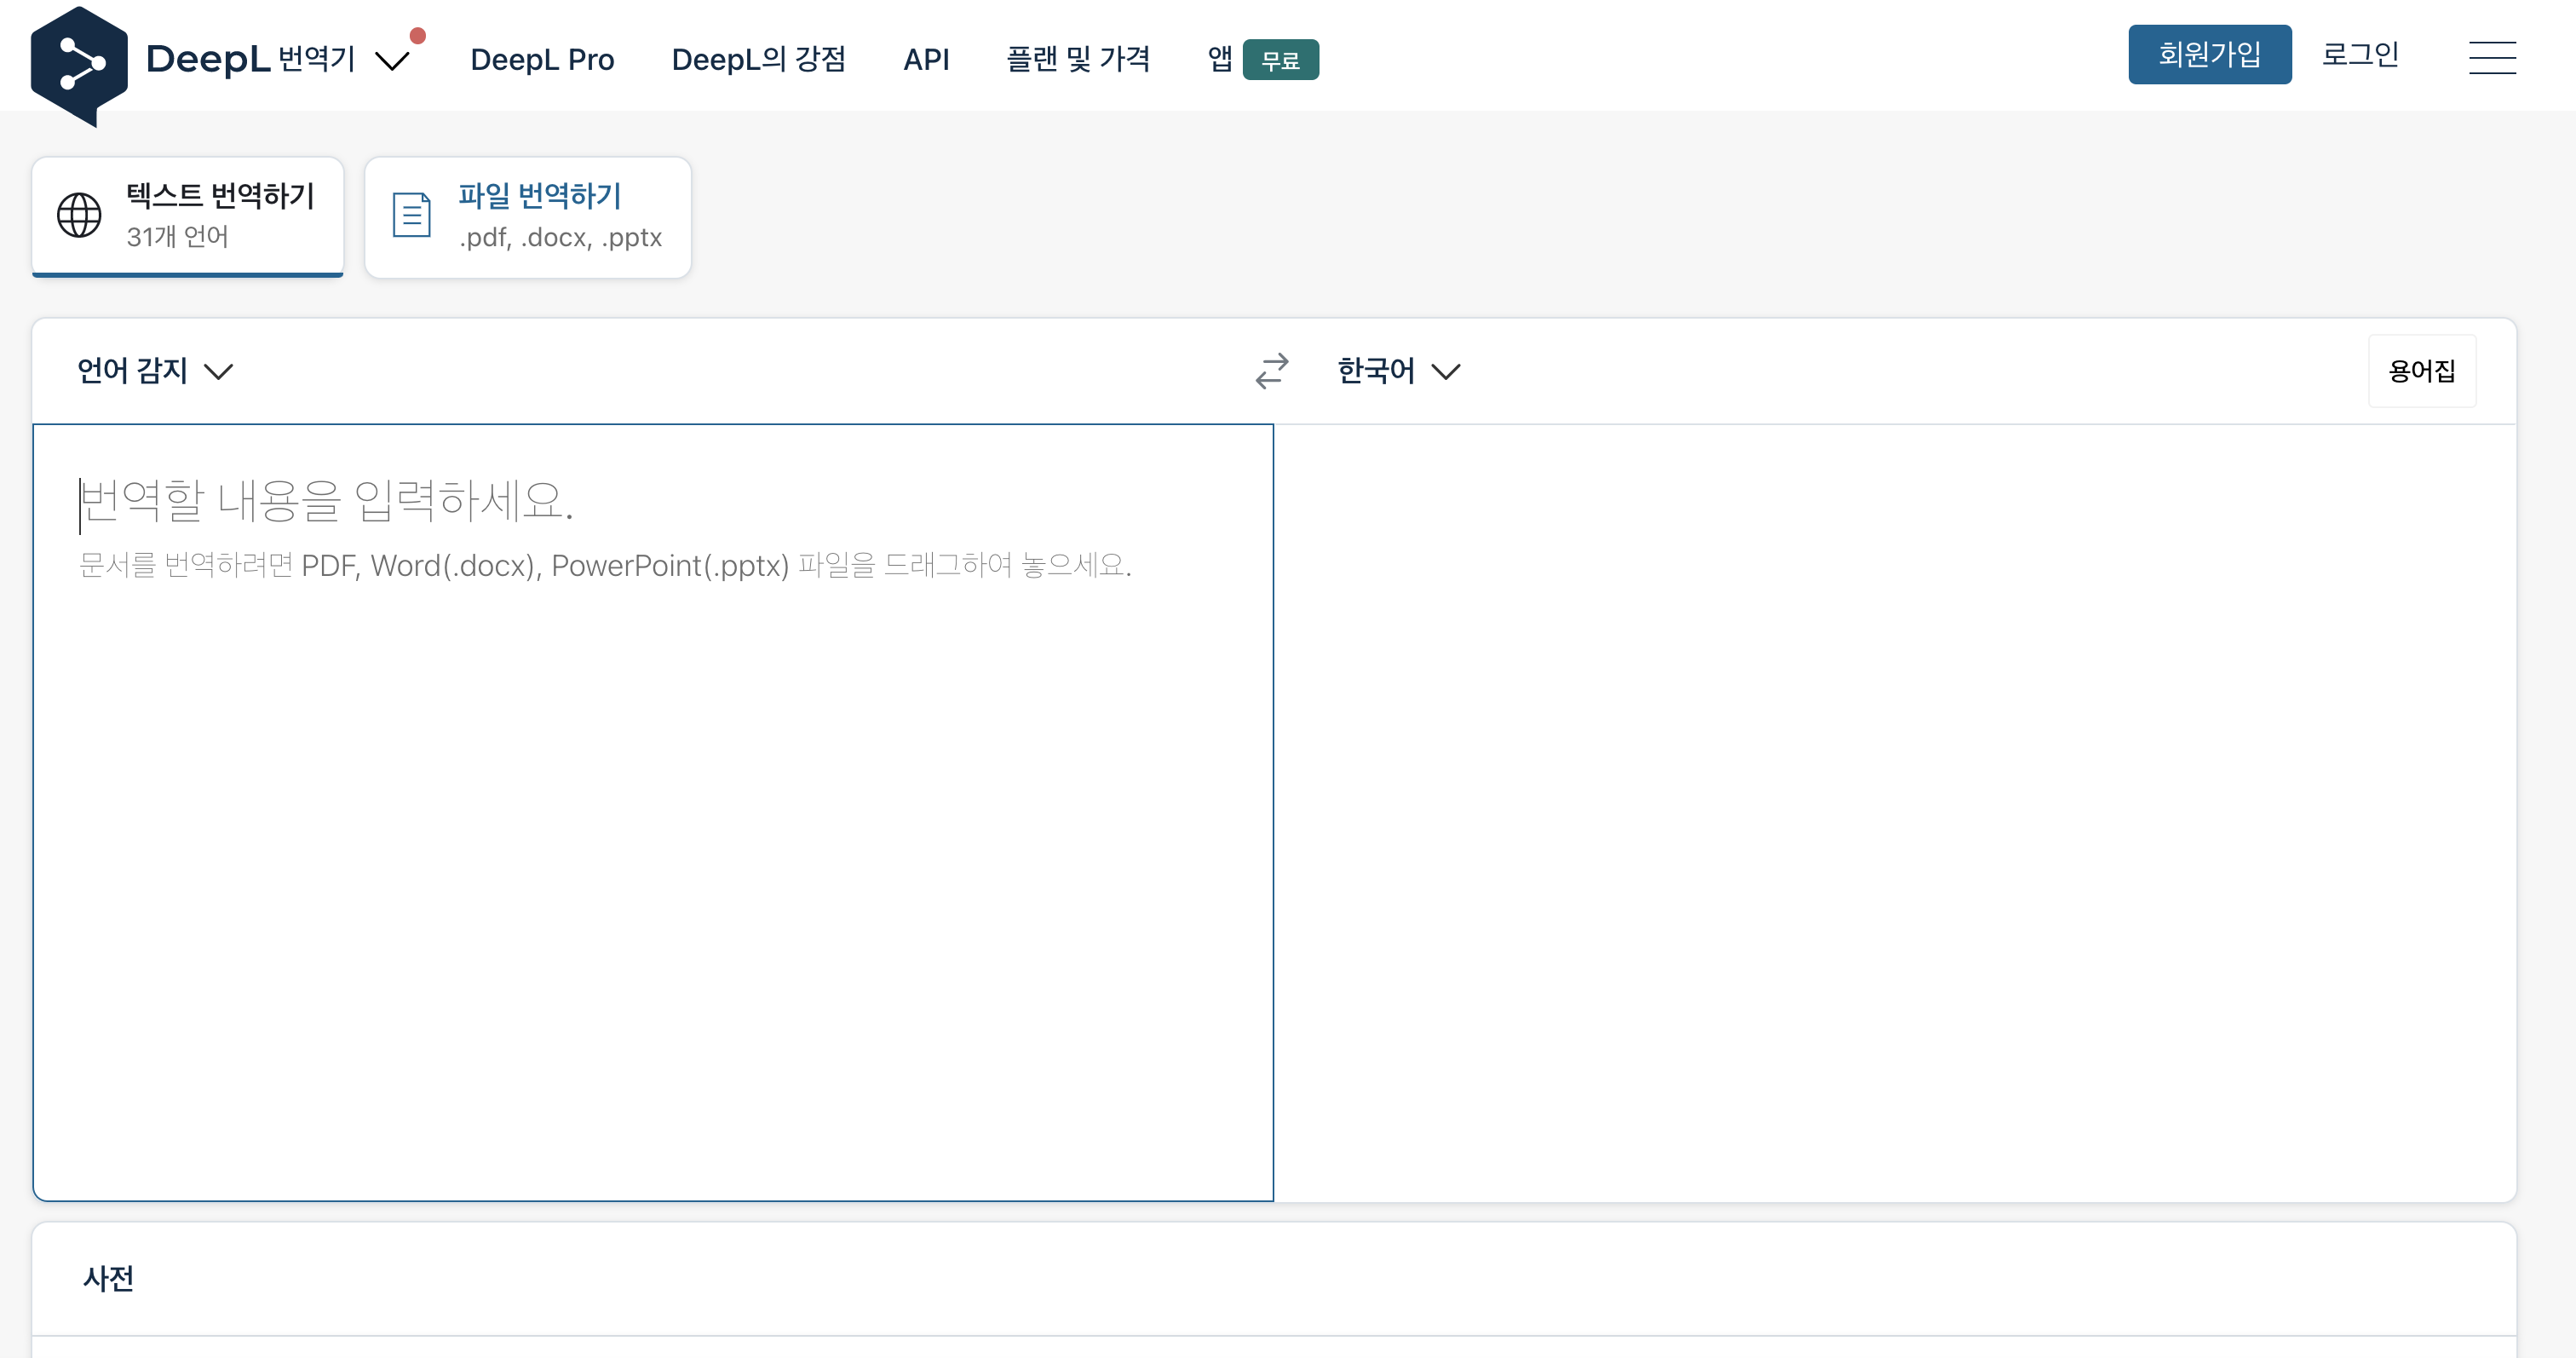This screenshot has width=2576, height=1358.
Task: Select API from the navigation
Action: point(926,60)
